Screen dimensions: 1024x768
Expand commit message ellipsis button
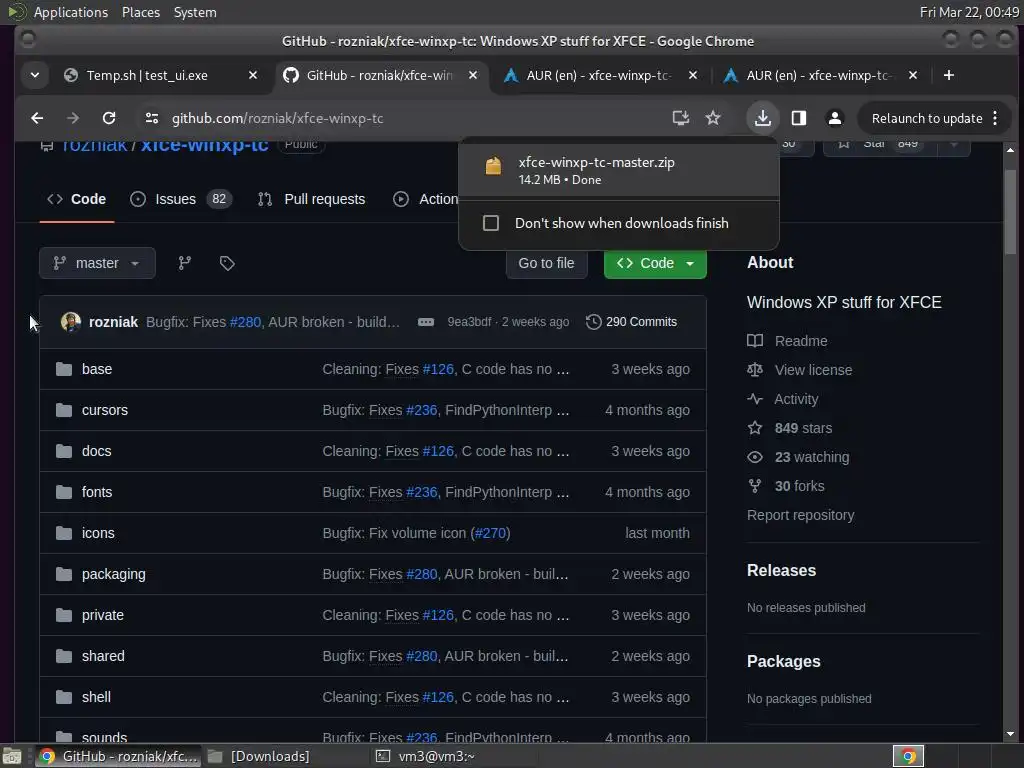(x=426, y=322)
